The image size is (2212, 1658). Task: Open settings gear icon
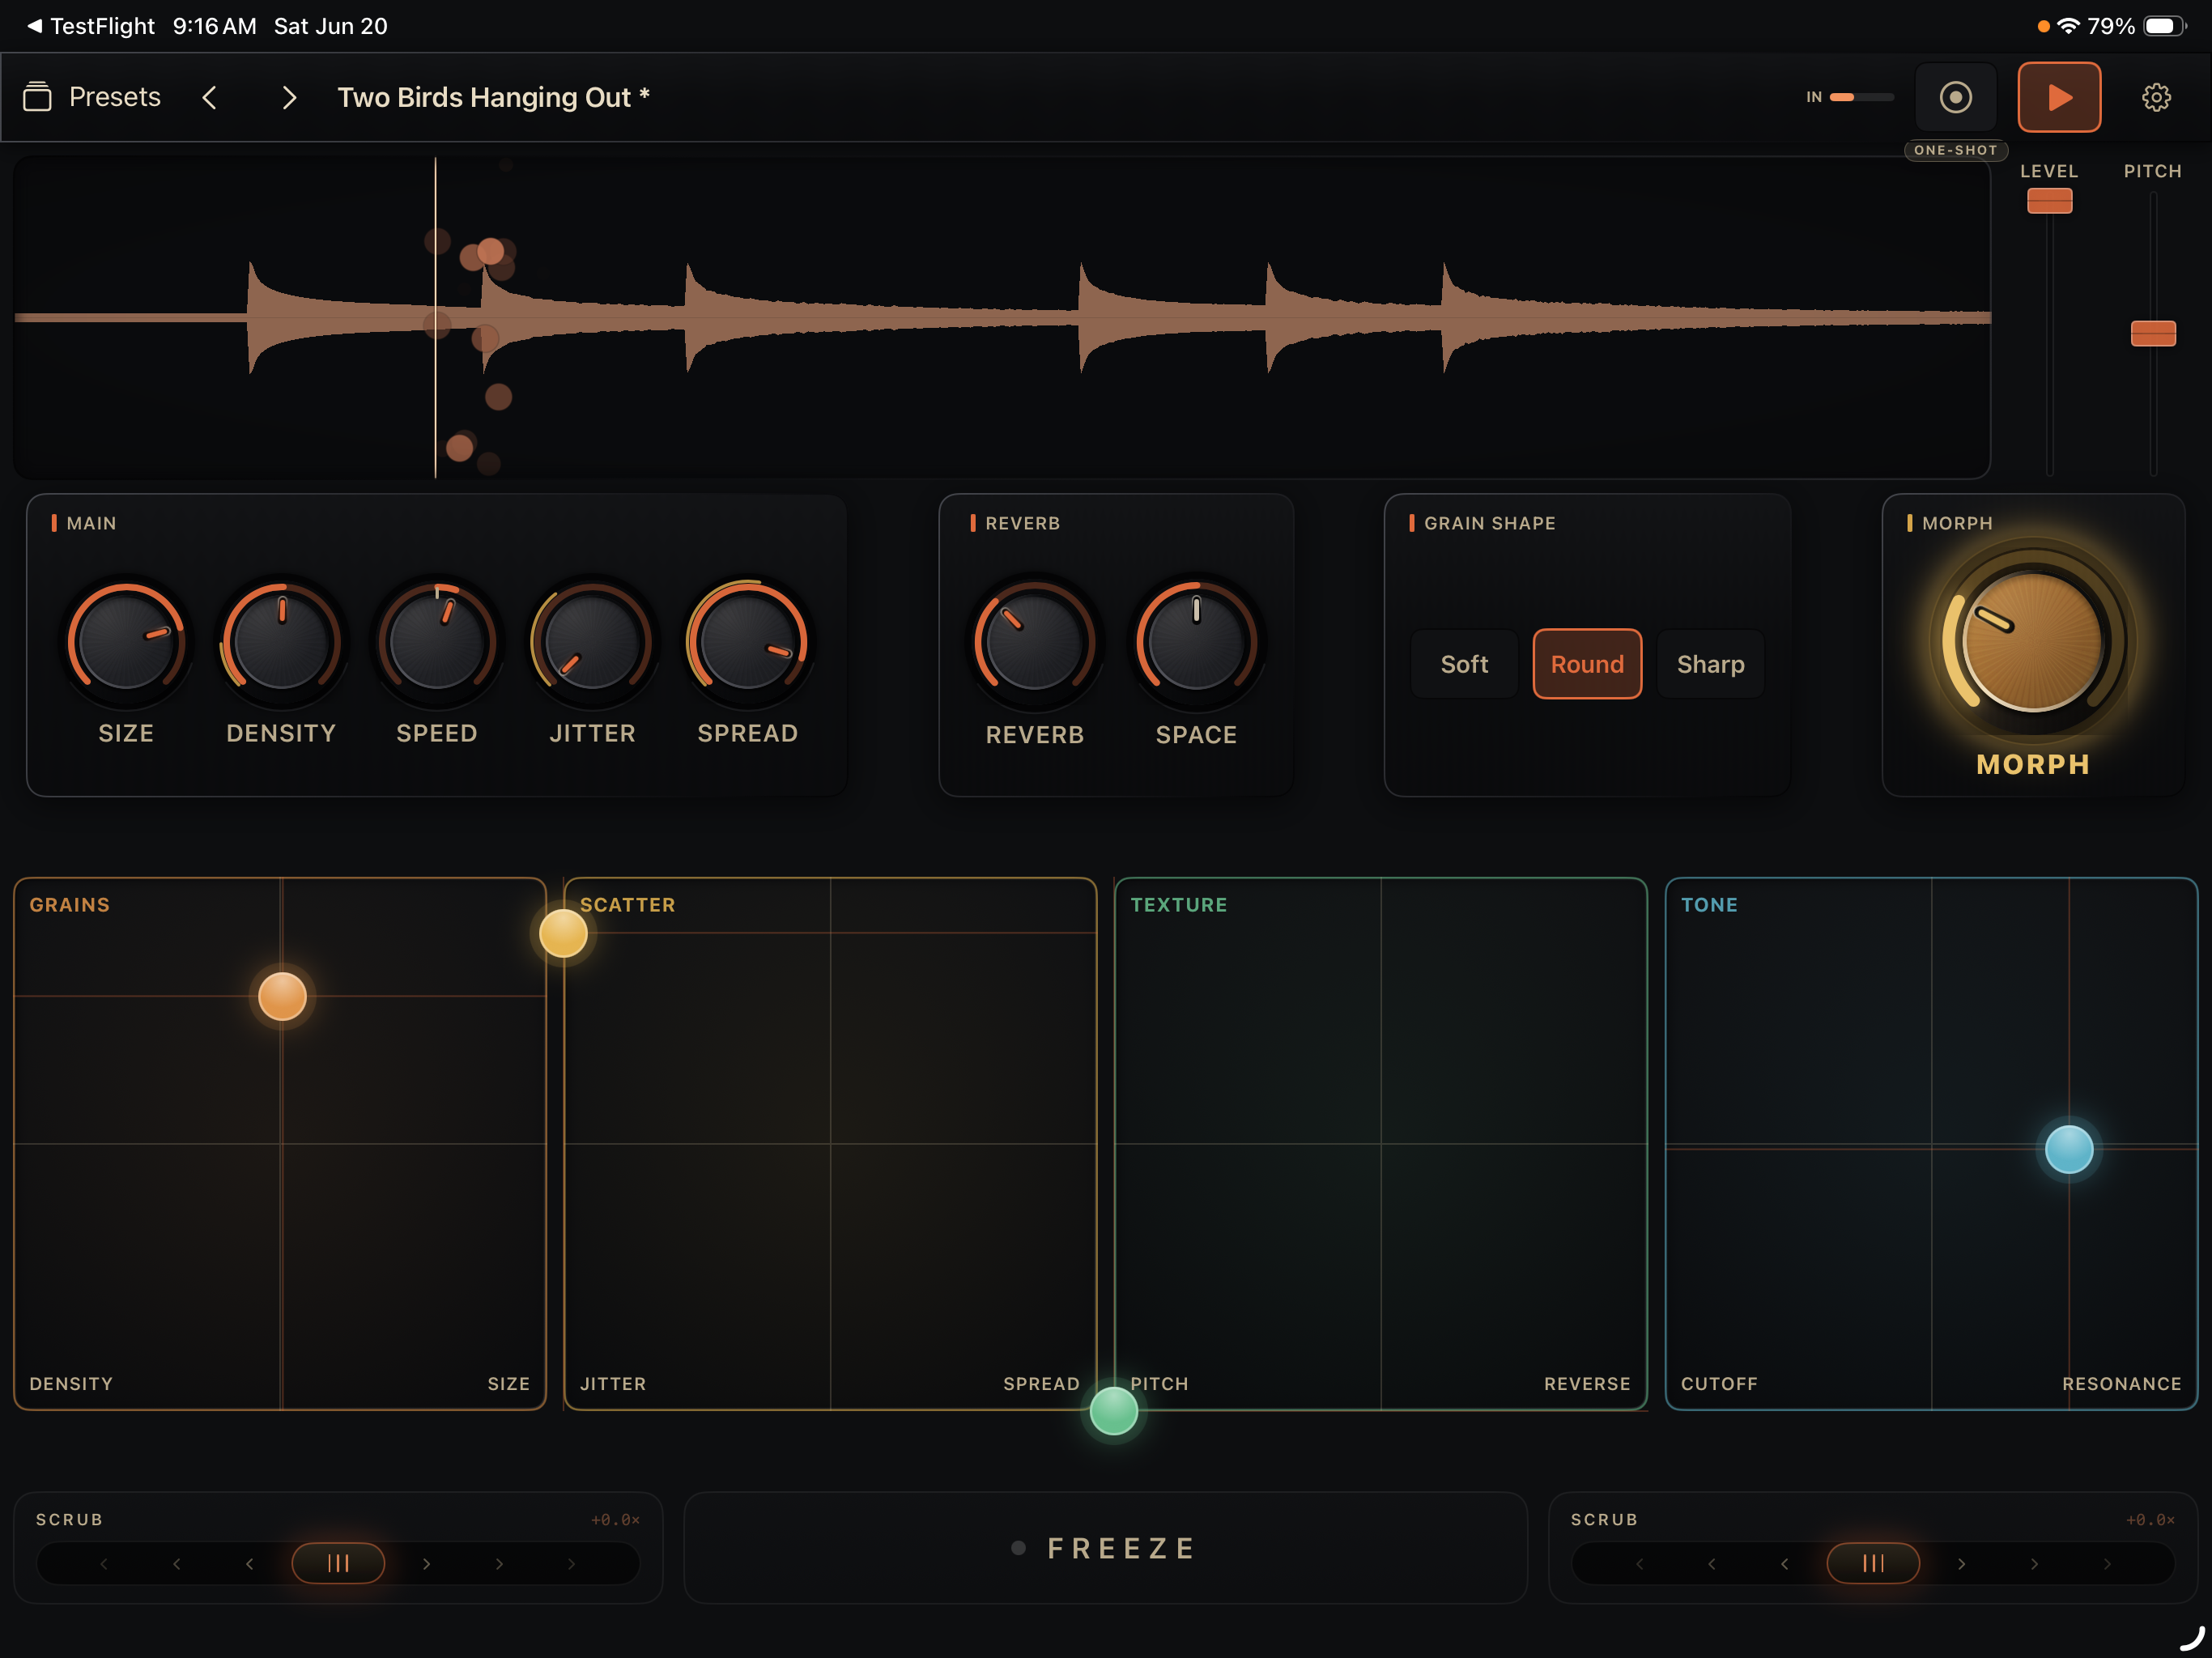click(2156, 97)
